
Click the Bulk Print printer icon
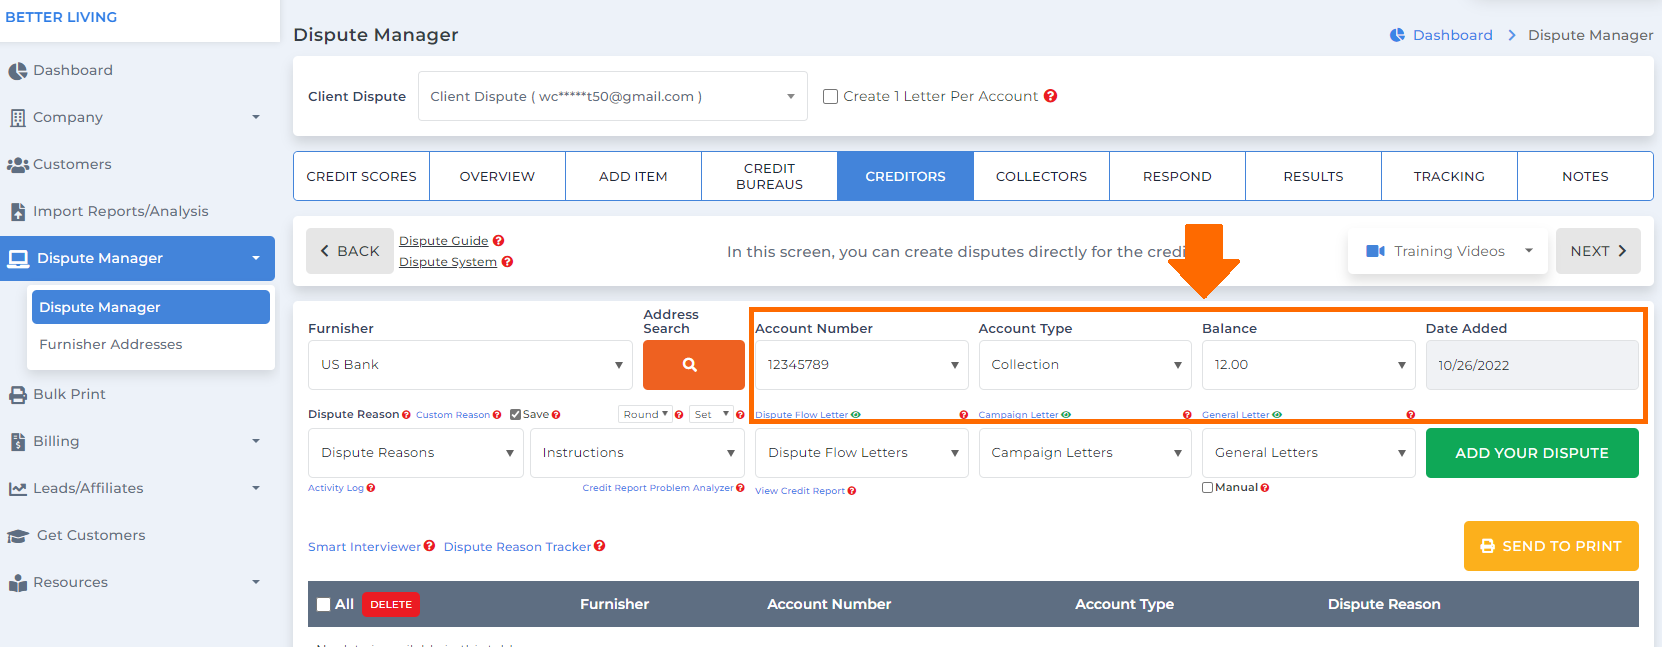click(x=18, y=395)
